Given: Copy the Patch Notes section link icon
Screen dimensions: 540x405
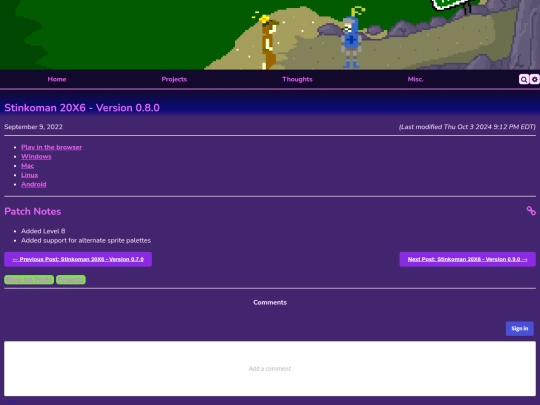Looking at the screenshot, I should tap(531, 211).
